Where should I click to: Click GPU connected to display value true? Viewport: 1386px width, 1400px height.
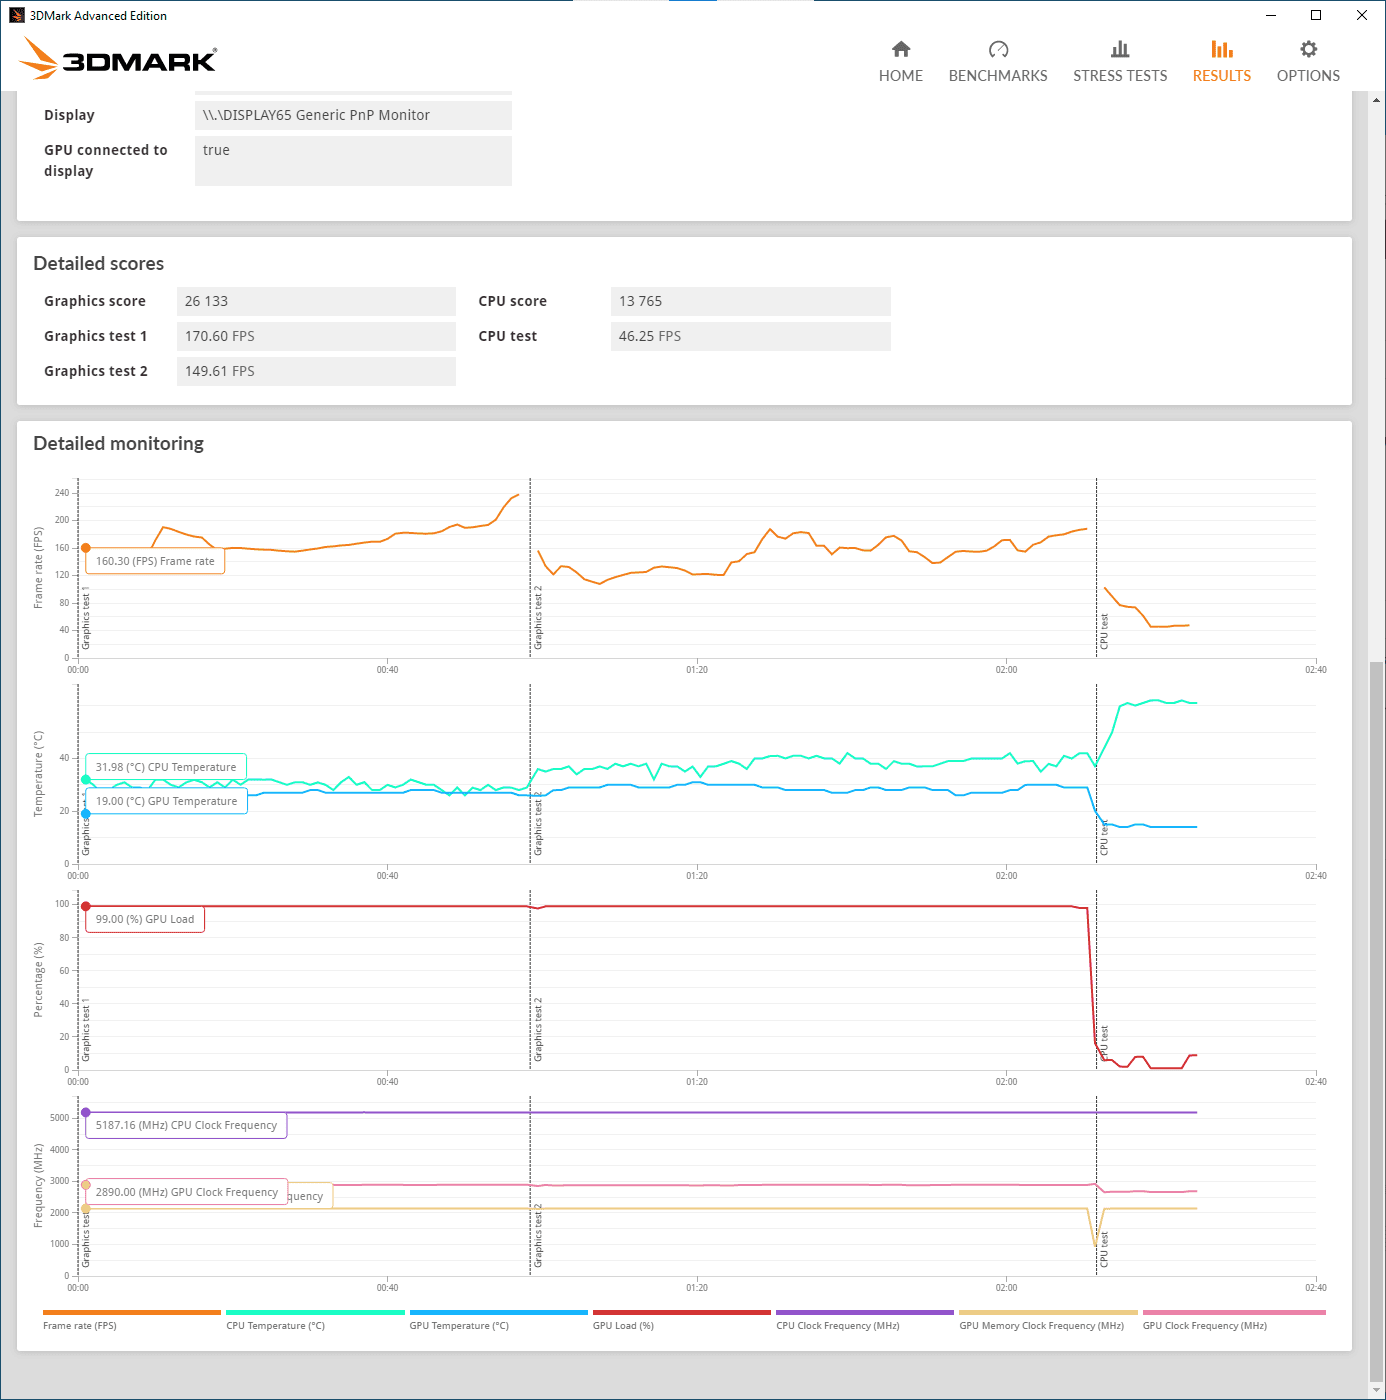(x=353, y=161)
